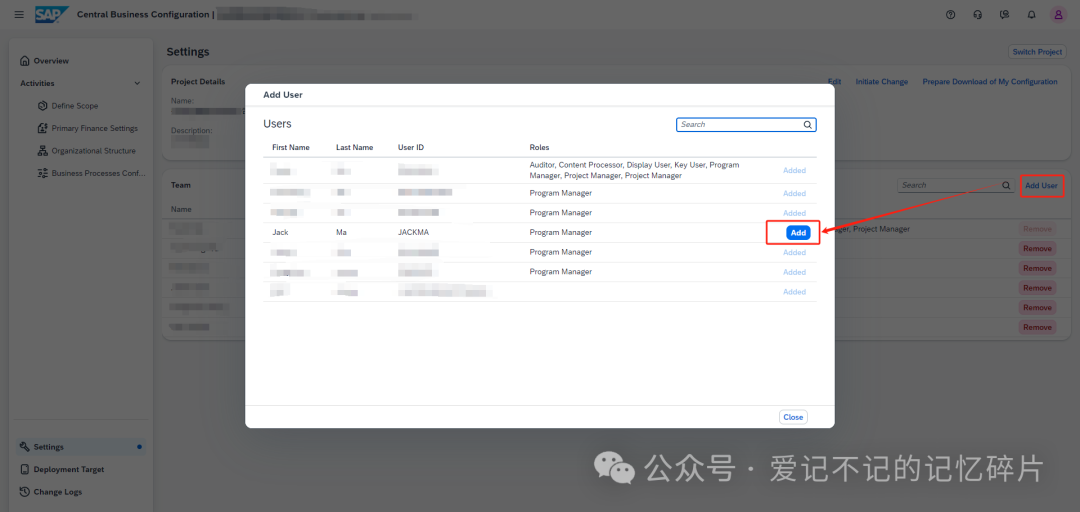
Task: Select Settings in the sidebar
Action: pyautogui.click(x=81, y=447)
